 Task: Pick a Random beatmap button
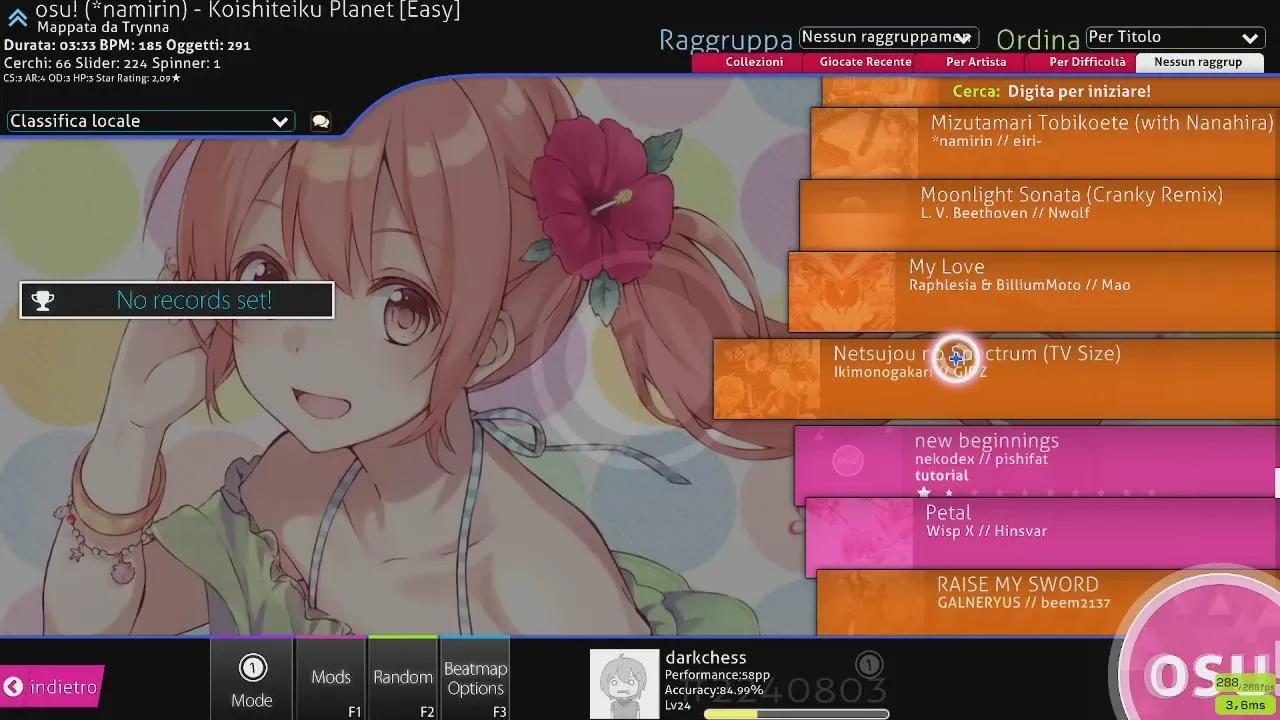click(x=403, y=679)
